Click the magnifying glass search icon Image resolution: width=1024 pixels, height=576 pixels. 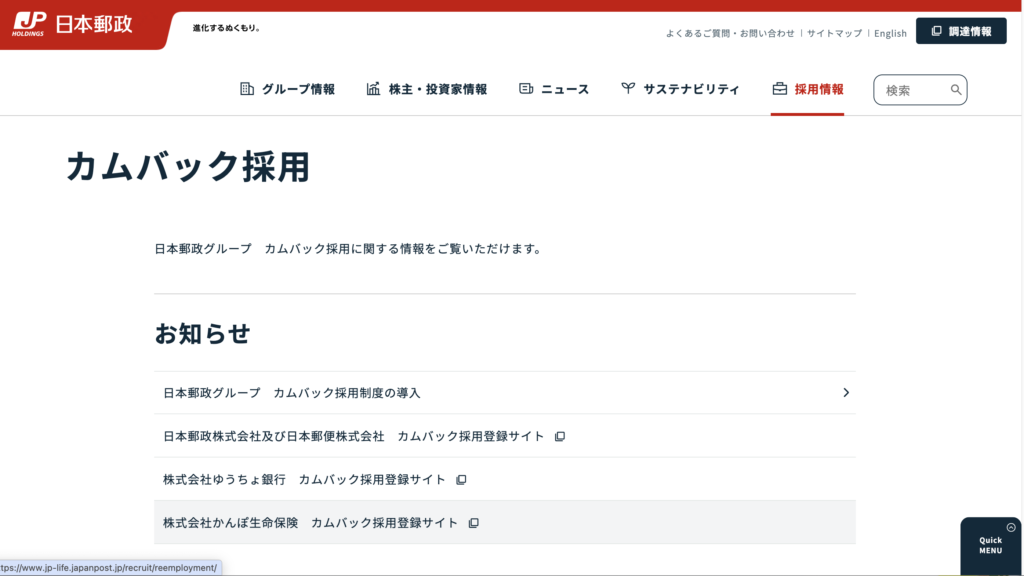tap(955, 90)
